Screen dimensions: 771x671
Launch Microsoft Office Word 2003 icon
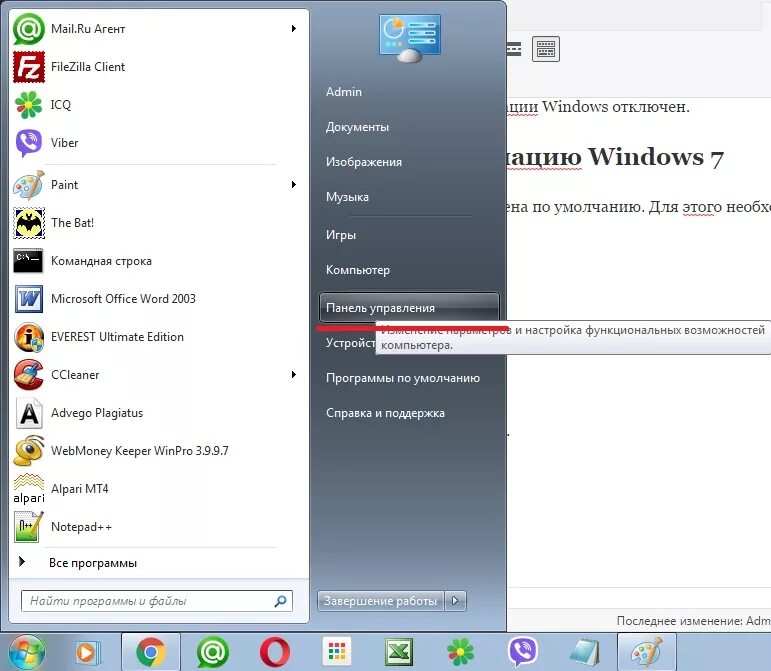(29, 298)
